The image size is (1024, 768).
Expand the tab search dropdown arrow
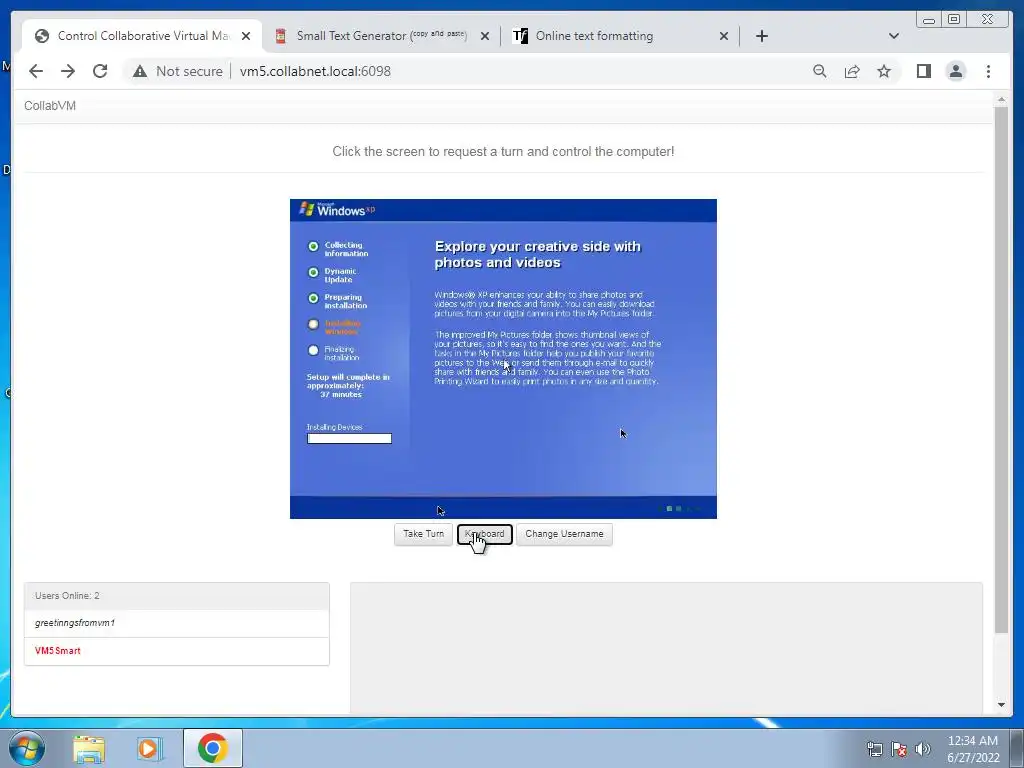point(894,36)
